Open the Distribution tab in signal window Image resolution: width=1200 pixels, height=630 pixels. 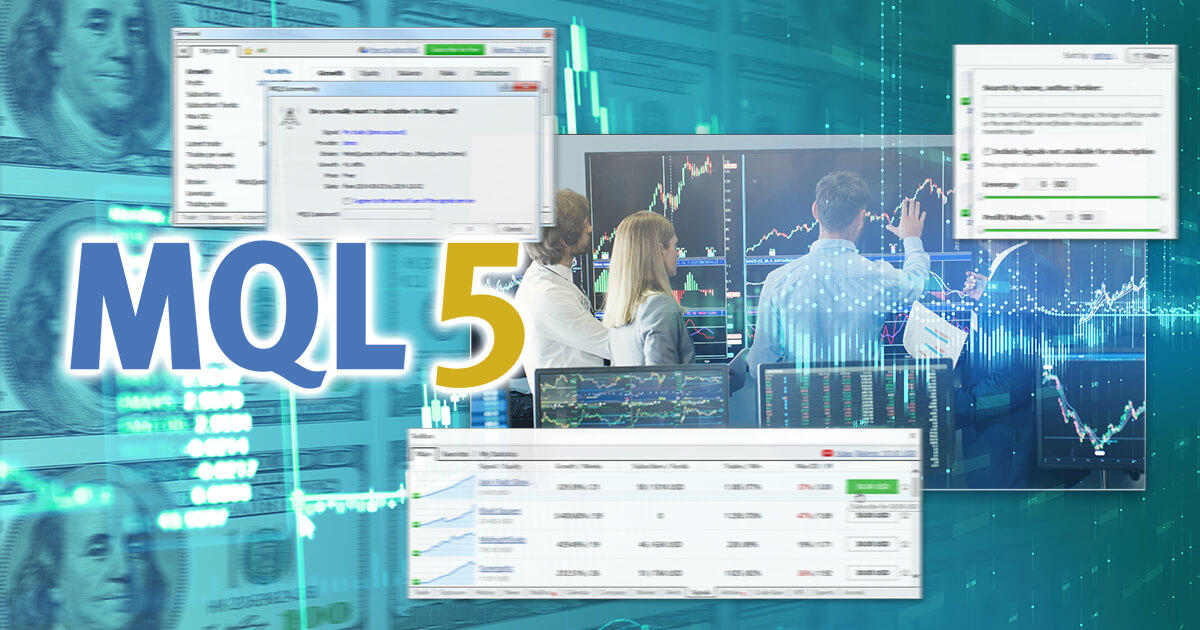492,73
